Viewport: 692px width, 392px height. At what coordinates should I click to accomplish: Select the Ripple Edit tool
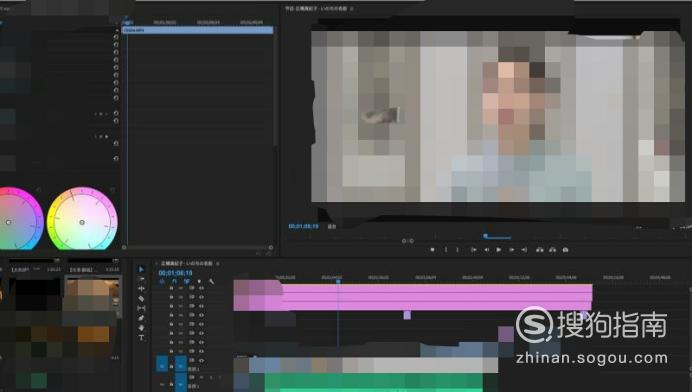pyautogui.click(x=141, y=288)
